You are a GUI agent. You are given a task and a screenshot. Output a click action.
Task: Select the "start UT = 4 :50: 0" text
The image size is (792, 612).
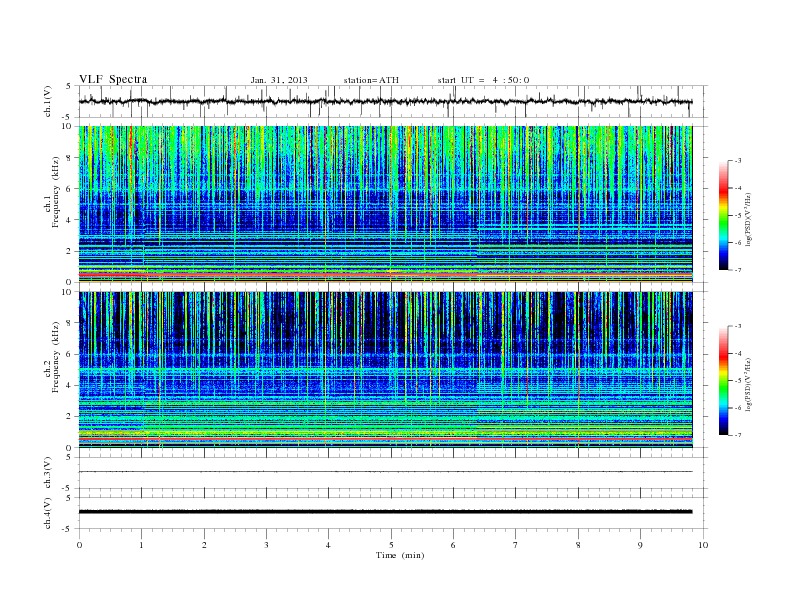483,80
